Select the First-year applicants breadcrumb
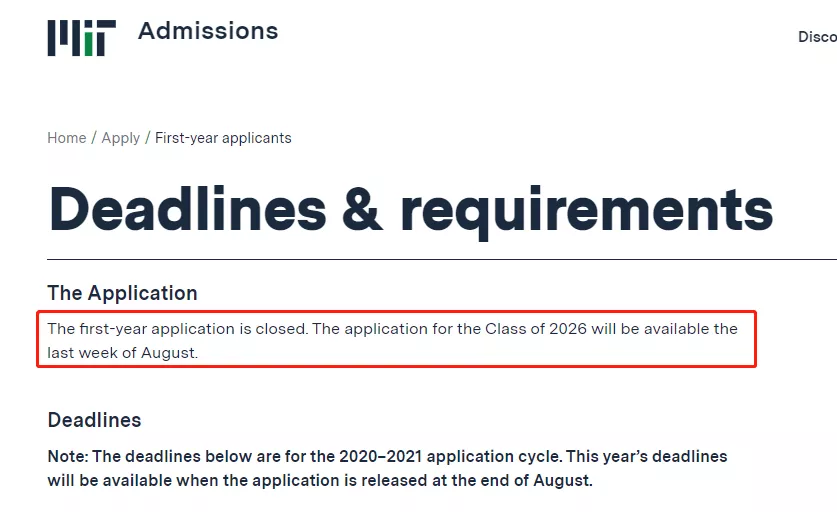837x512 pixels. coord(223,138)
